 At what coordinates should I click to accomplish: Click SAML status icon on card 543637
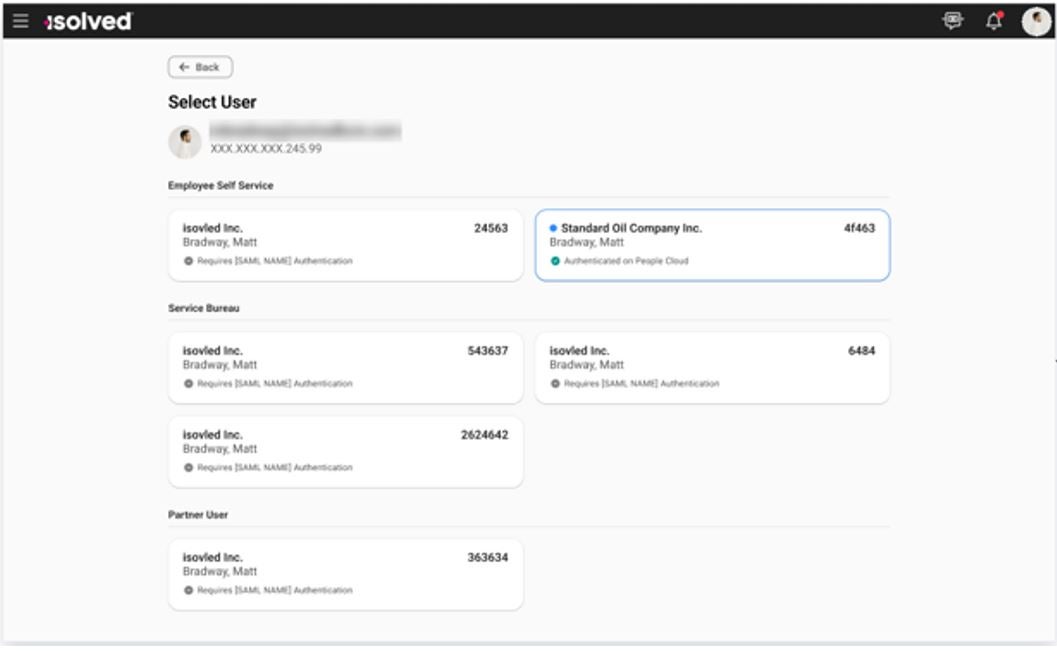[x=189, y=384]
